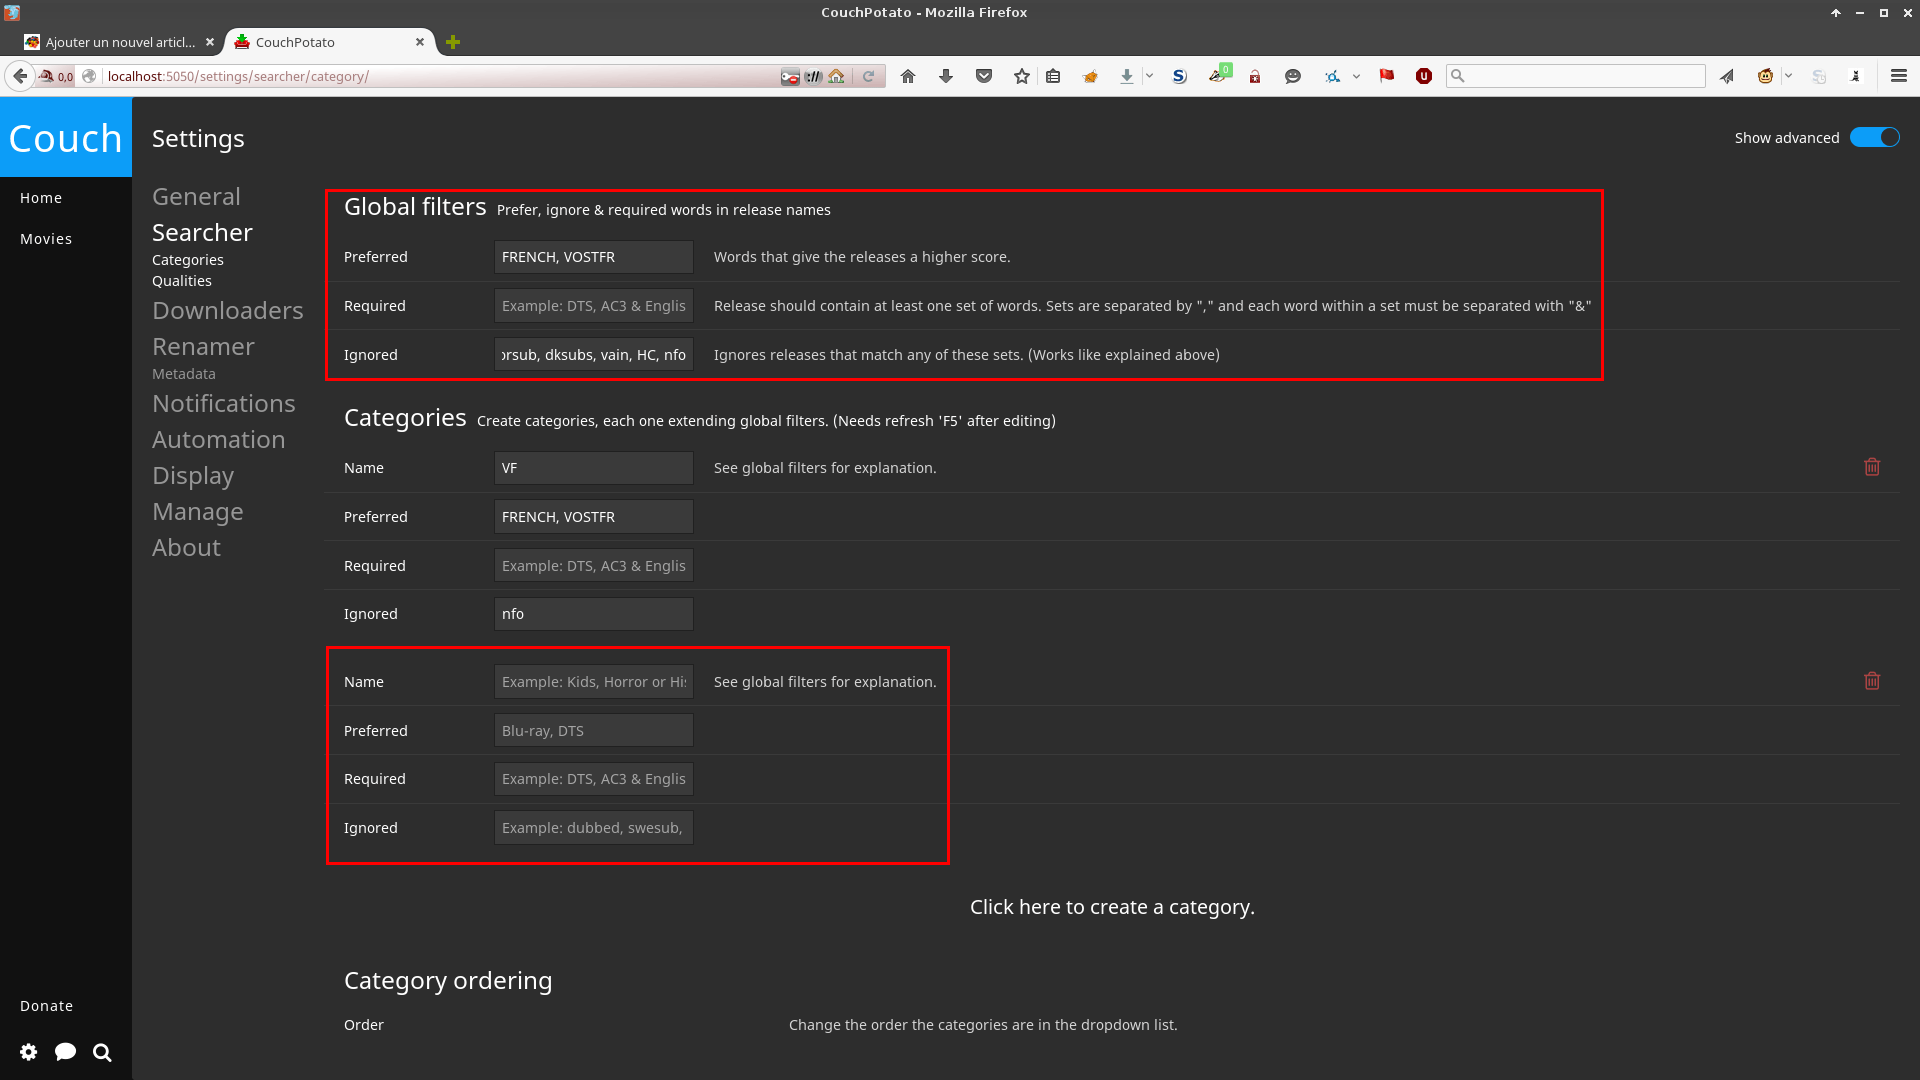Viewport: 1920px width, 1080px height.
Task: Click the key icon in the address bar
Action: pyautogui.click(x=790, y=76)
